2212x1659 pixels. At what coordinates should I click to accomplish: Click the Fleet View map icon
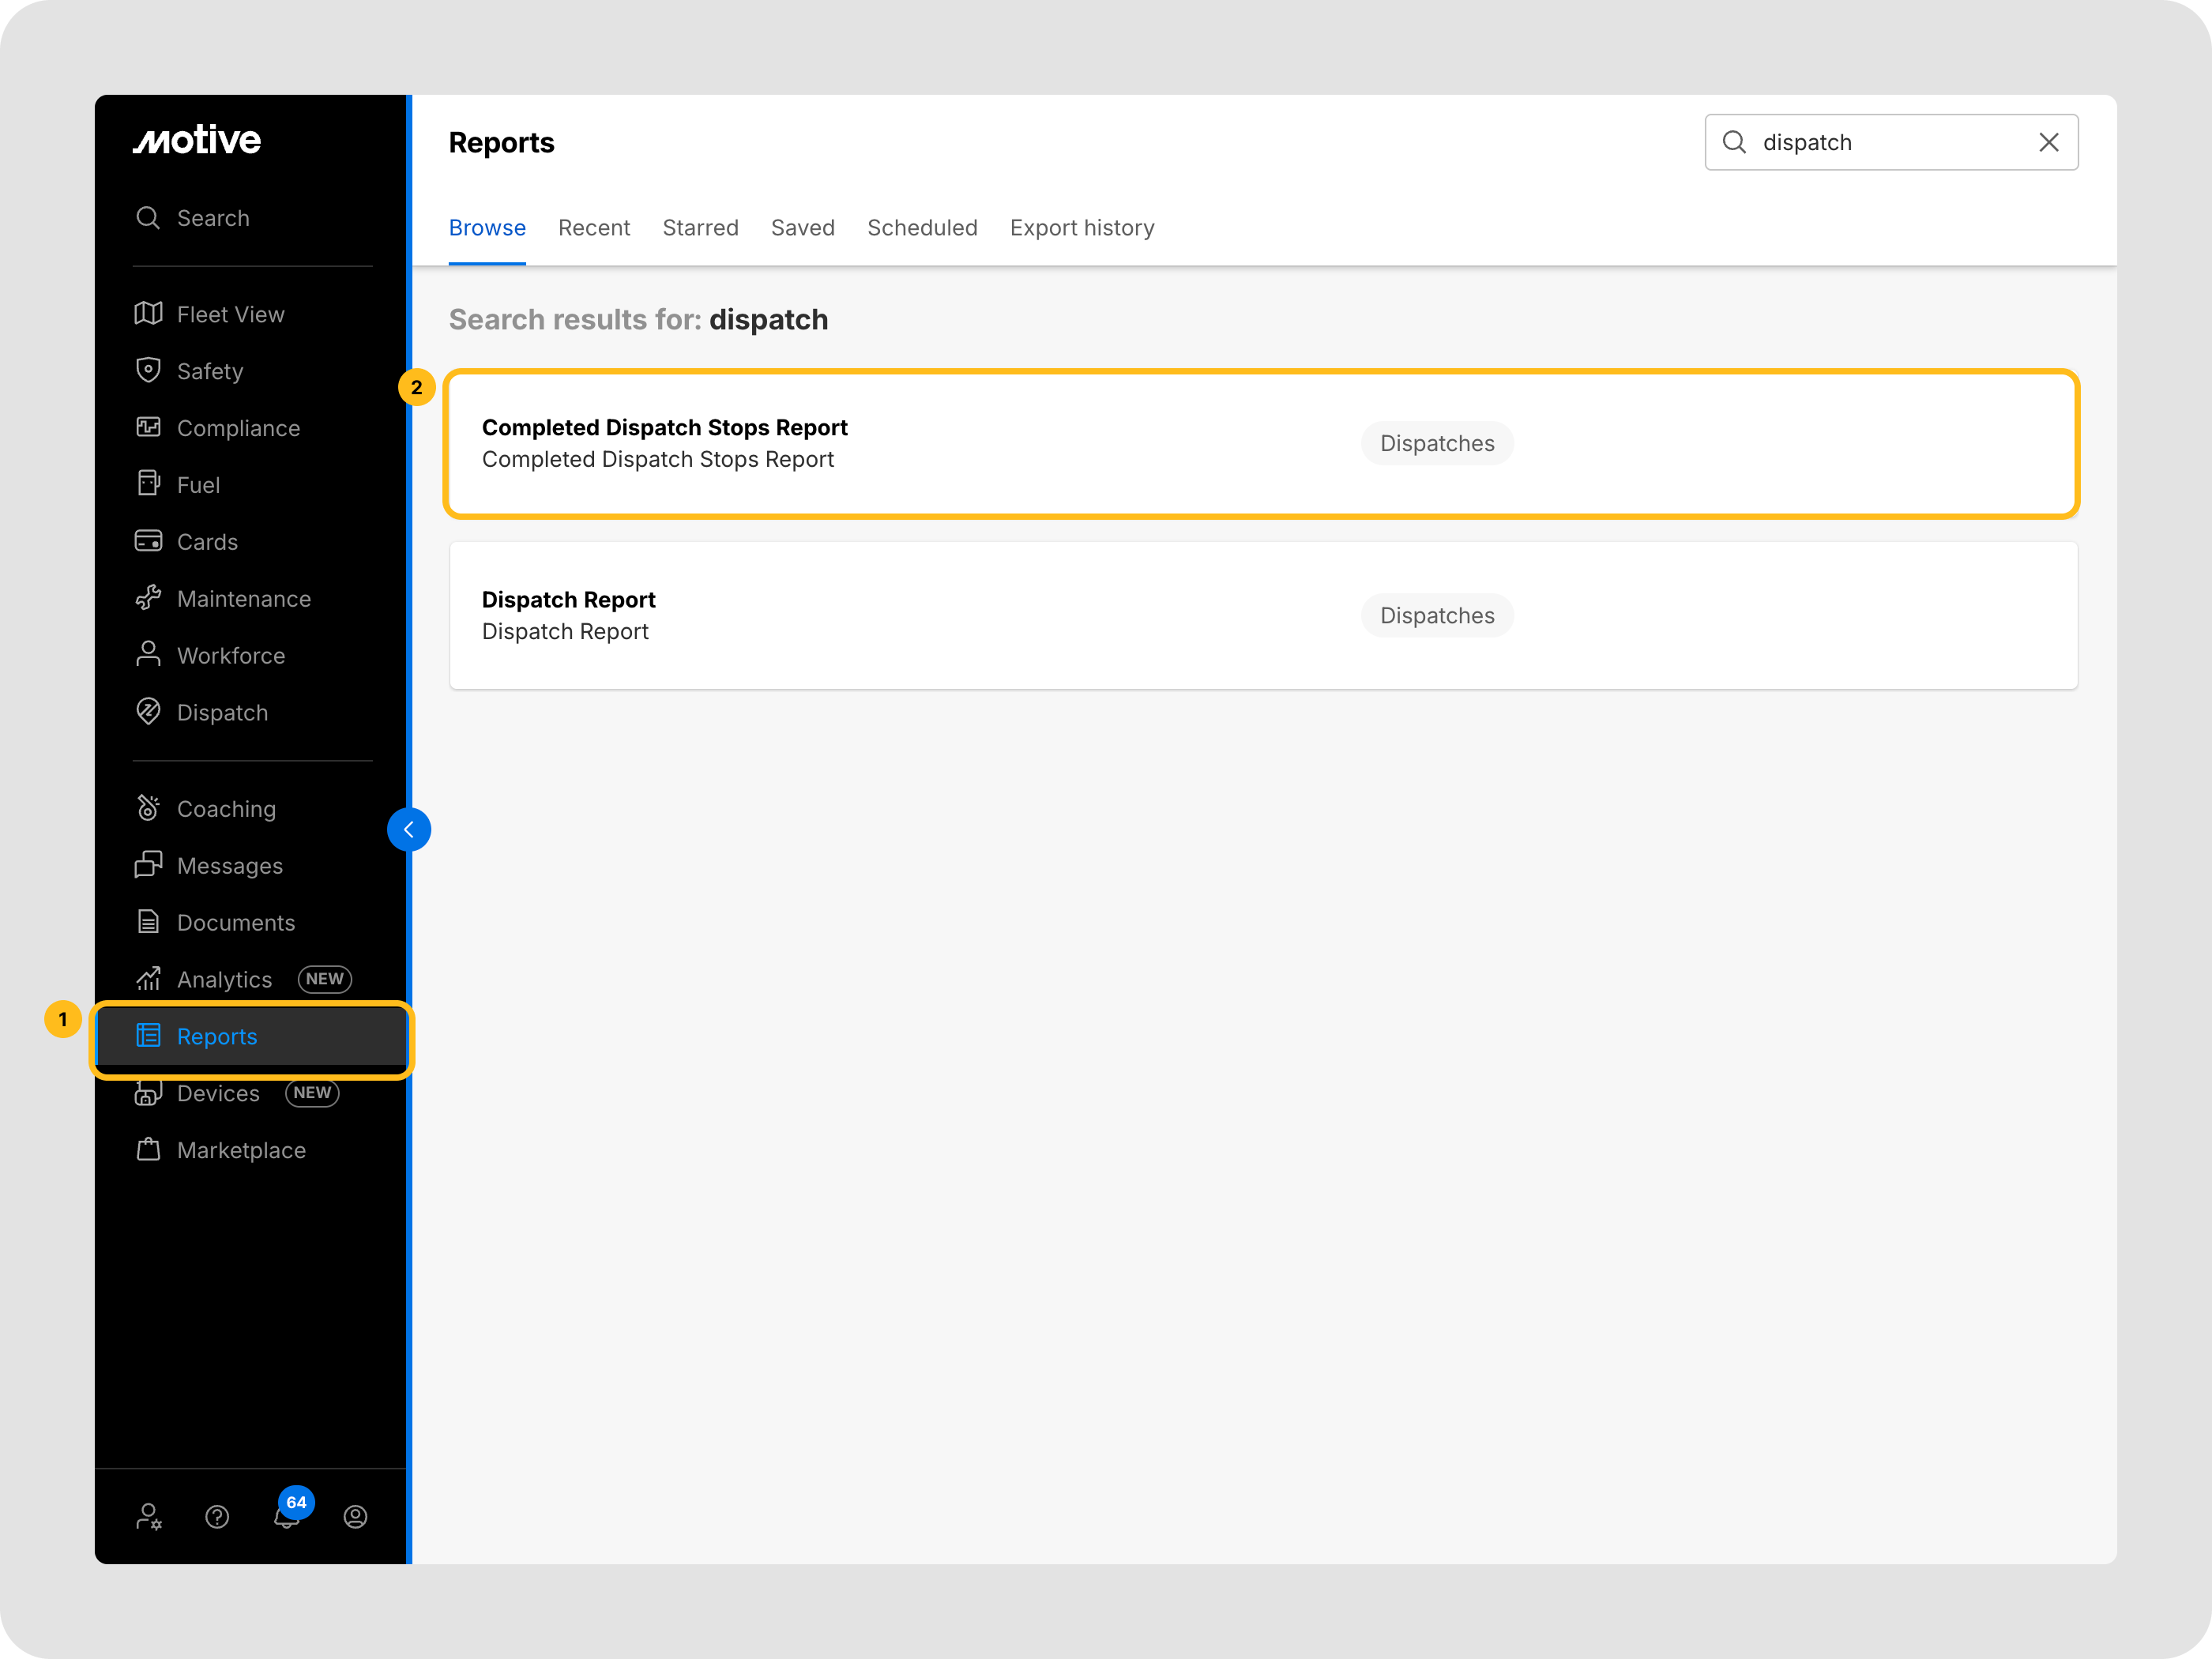point(148,314)
